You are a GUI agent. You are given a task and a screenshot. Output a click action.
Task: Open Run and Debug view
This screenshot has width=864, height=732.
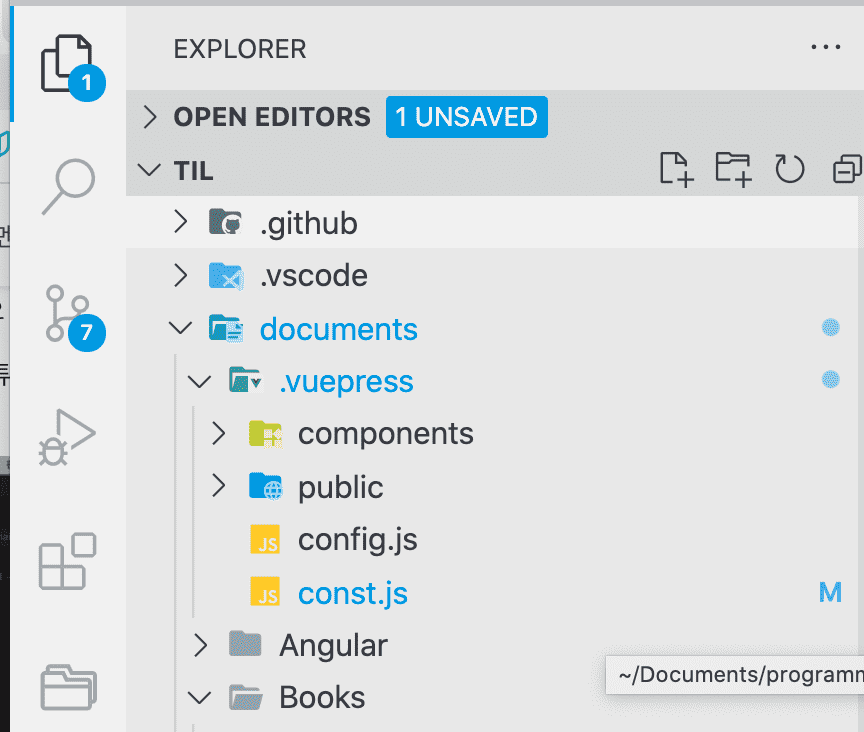67,438
